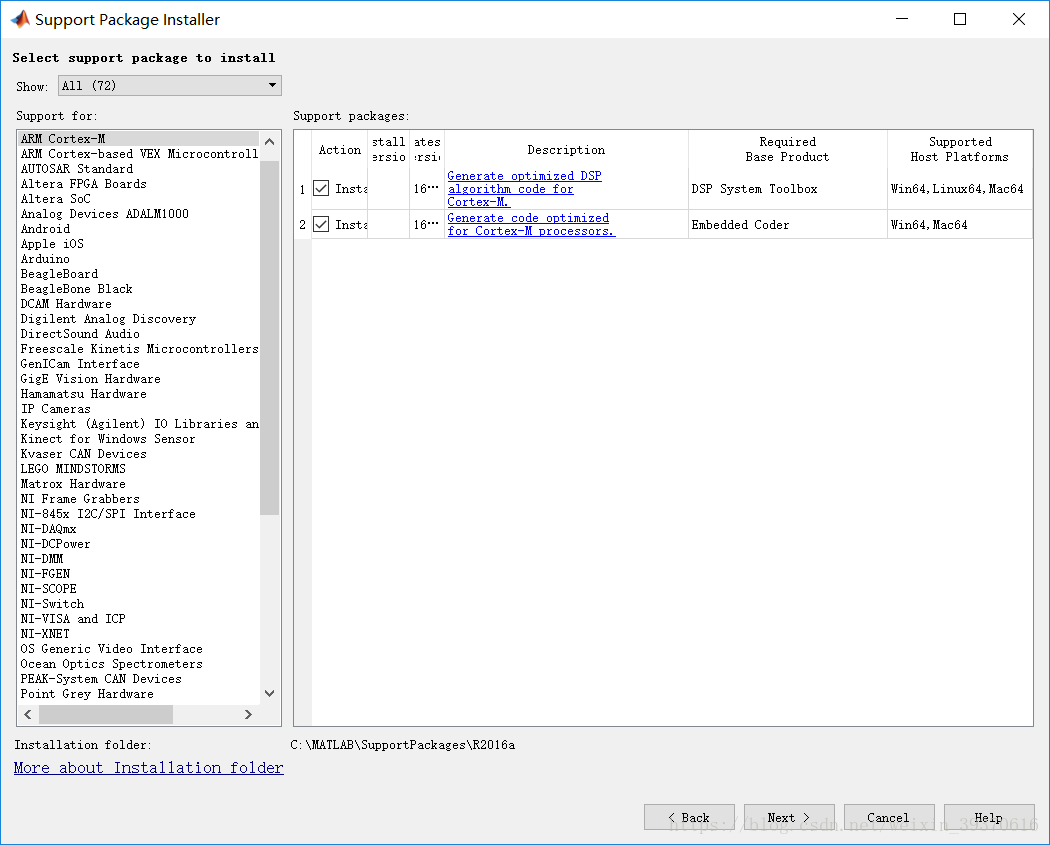
Task: Select IP Cameras entry
Action: point(139,408)
